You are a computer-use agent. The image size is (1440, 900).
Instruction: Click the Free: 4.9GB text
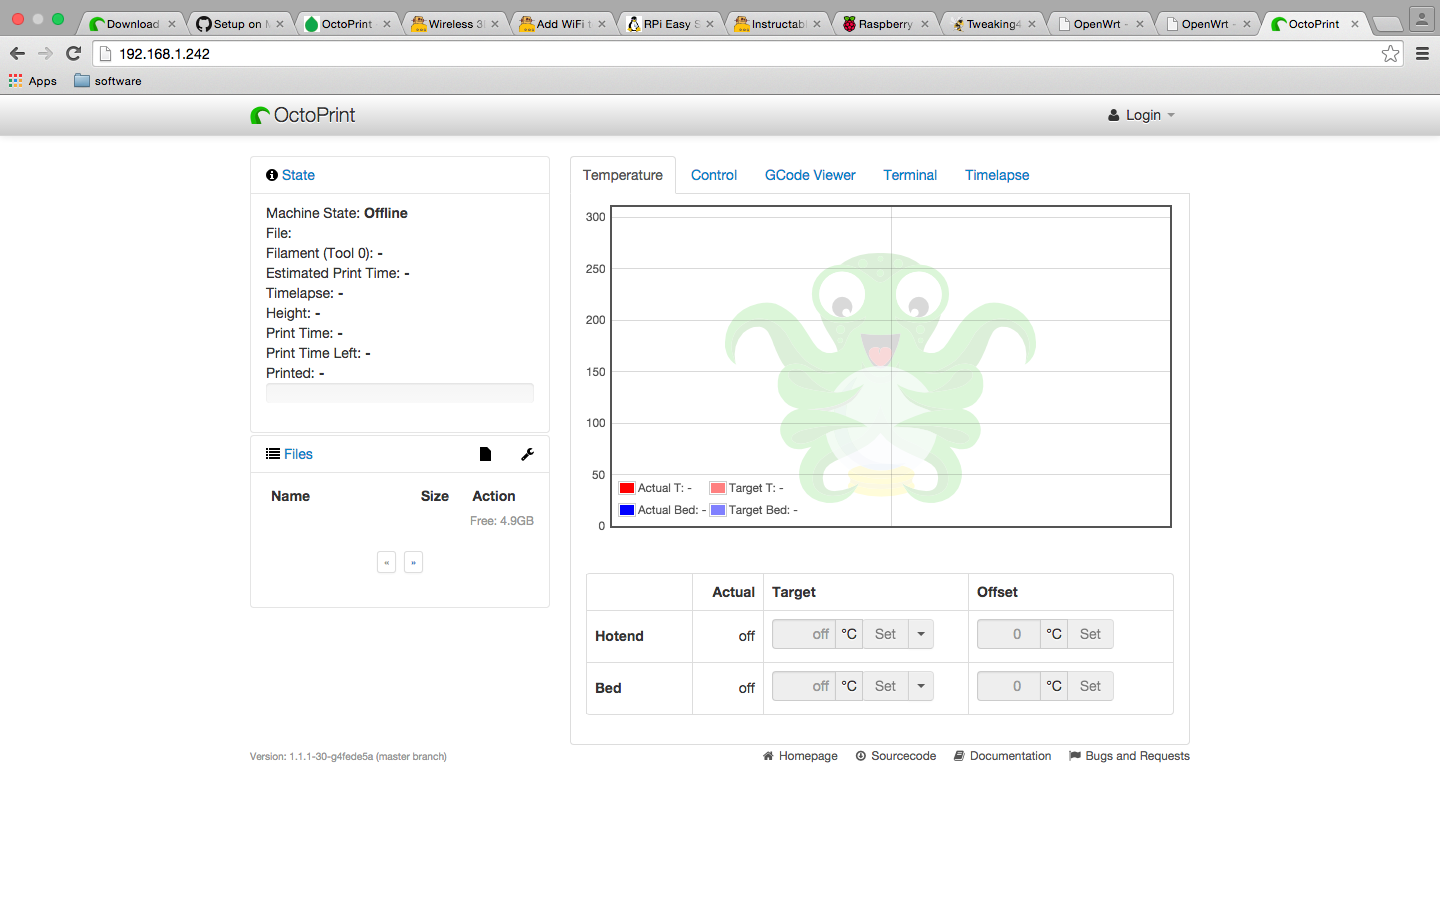502,521
